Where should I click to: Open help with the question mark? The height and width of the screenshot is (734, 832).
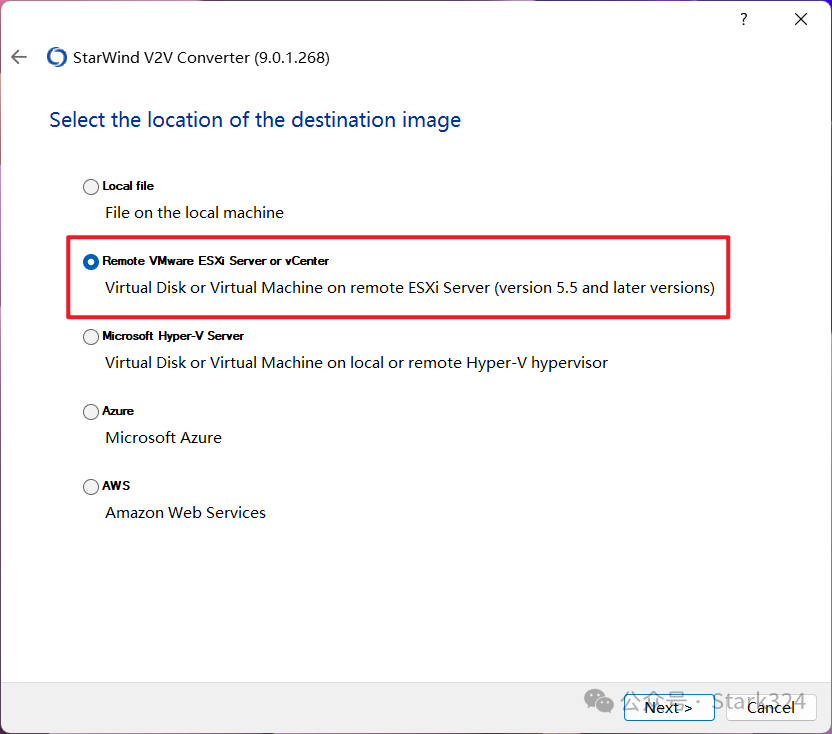(744, 19)
